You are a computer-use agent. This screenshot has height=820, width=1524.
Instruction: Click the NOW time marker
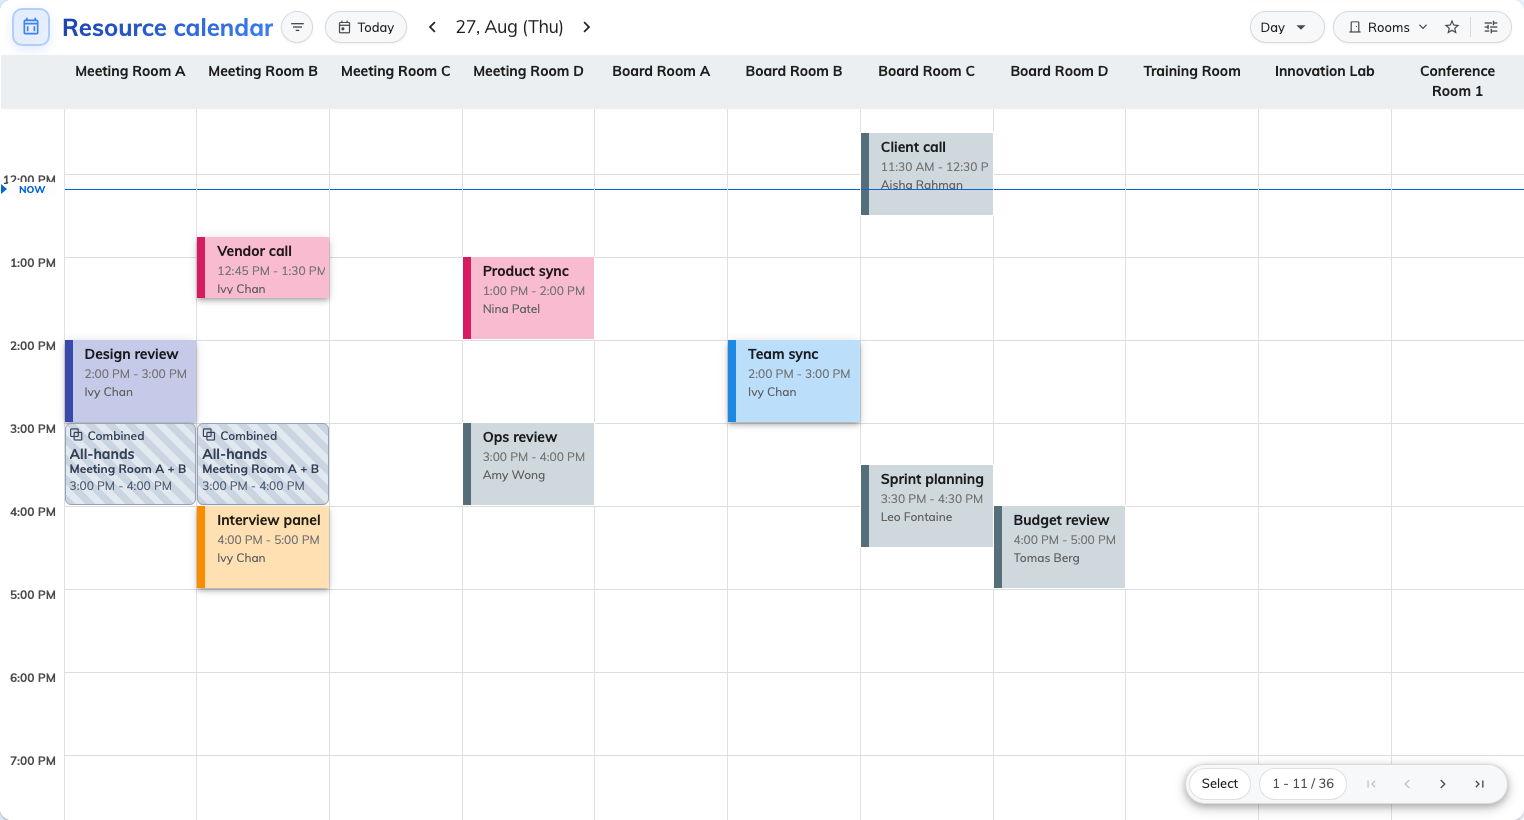click(x=32, y=189)
